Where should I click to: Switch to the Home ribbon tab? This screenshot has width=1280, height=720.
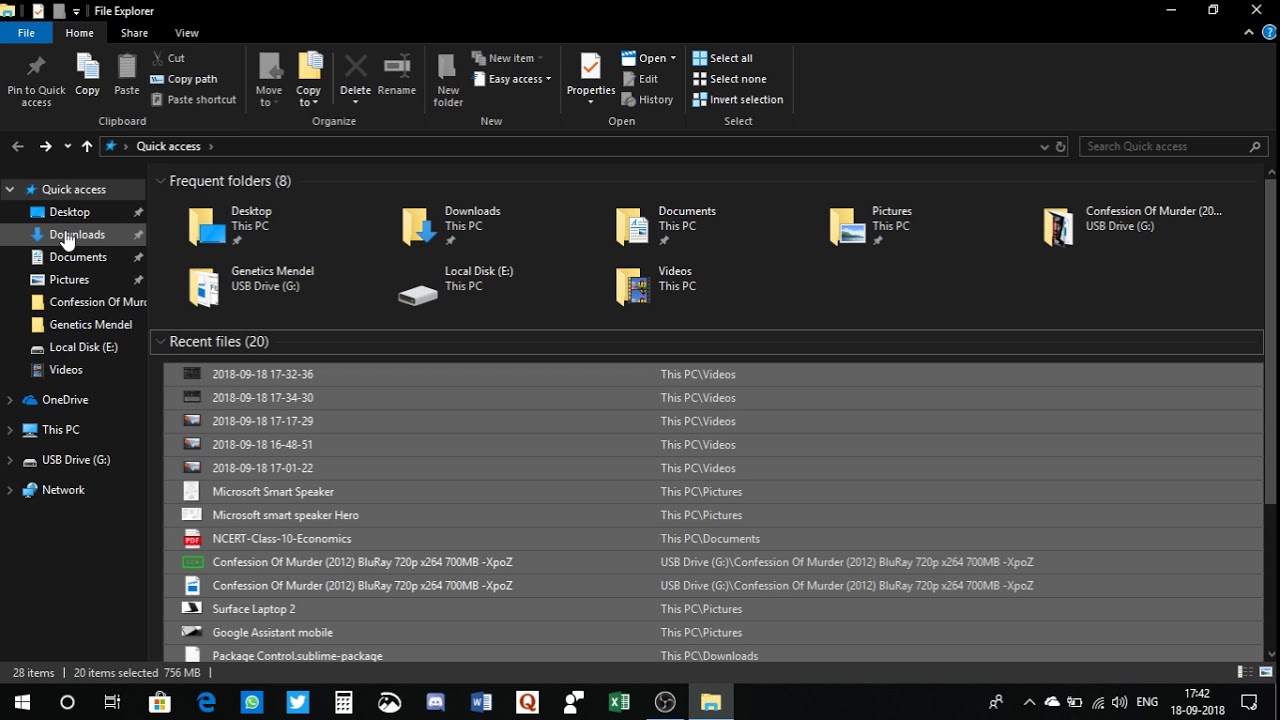[79, 33]
